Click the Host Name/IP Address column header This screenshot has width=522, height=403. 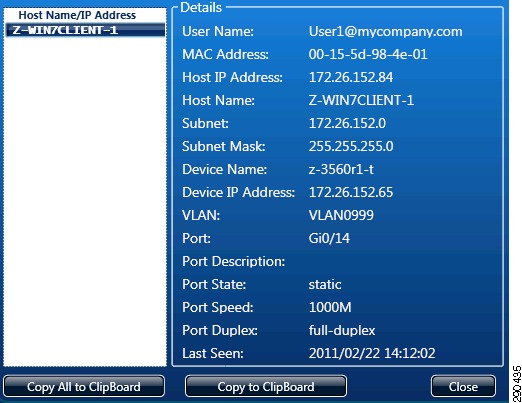77,15
